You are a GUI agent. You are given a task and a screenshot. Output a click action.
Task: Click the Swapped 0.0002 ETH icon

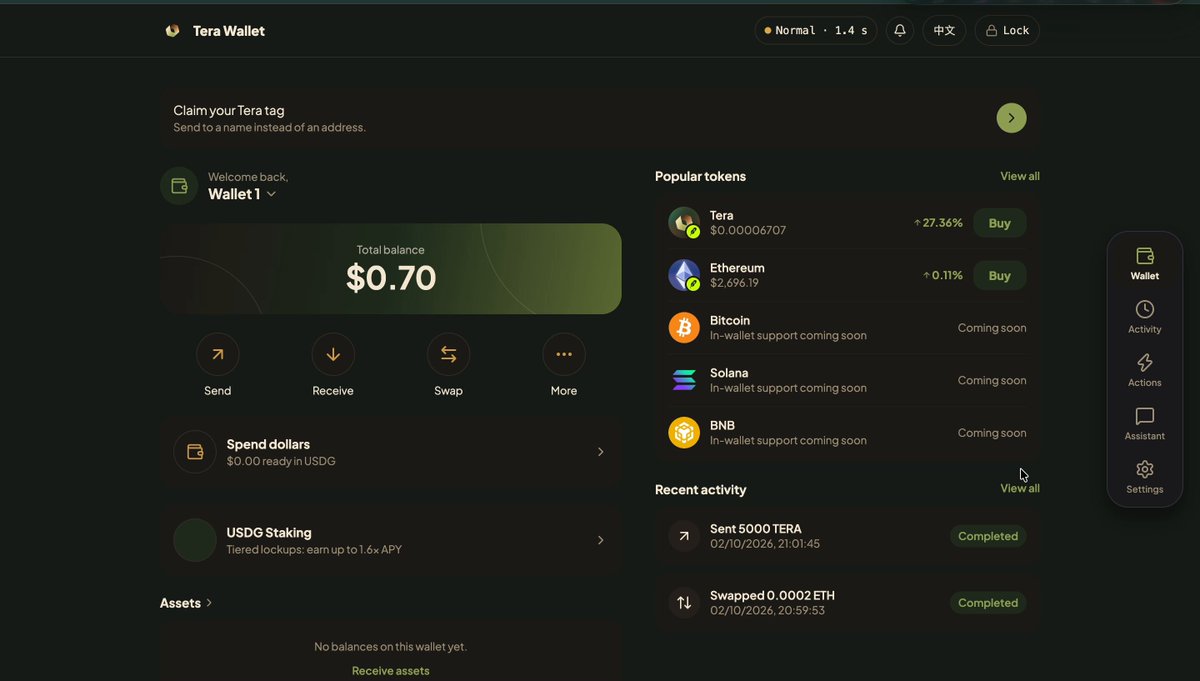click(684, 603)
